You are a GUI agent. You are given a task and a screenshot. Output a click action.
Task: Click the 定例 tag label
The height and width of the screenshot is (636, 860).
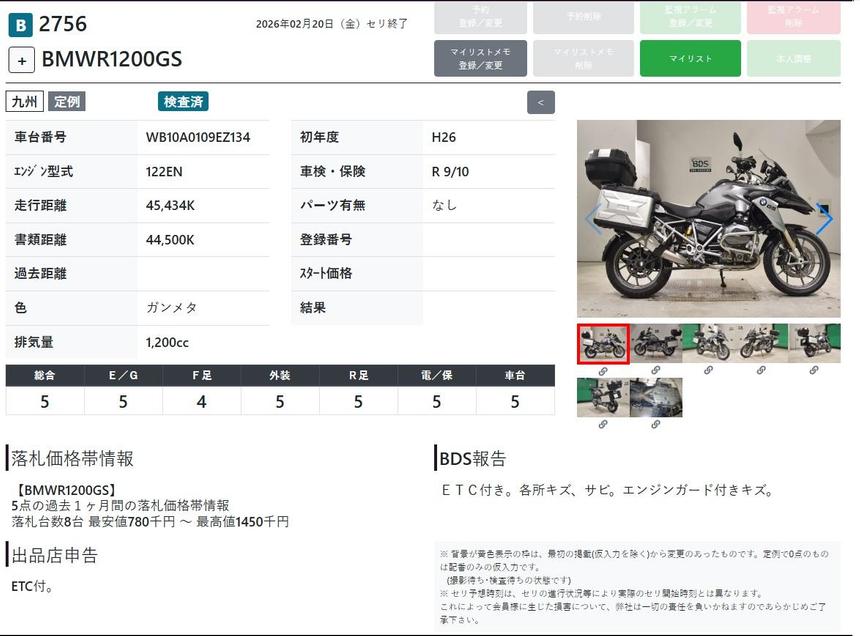click(x=67, y=102)
